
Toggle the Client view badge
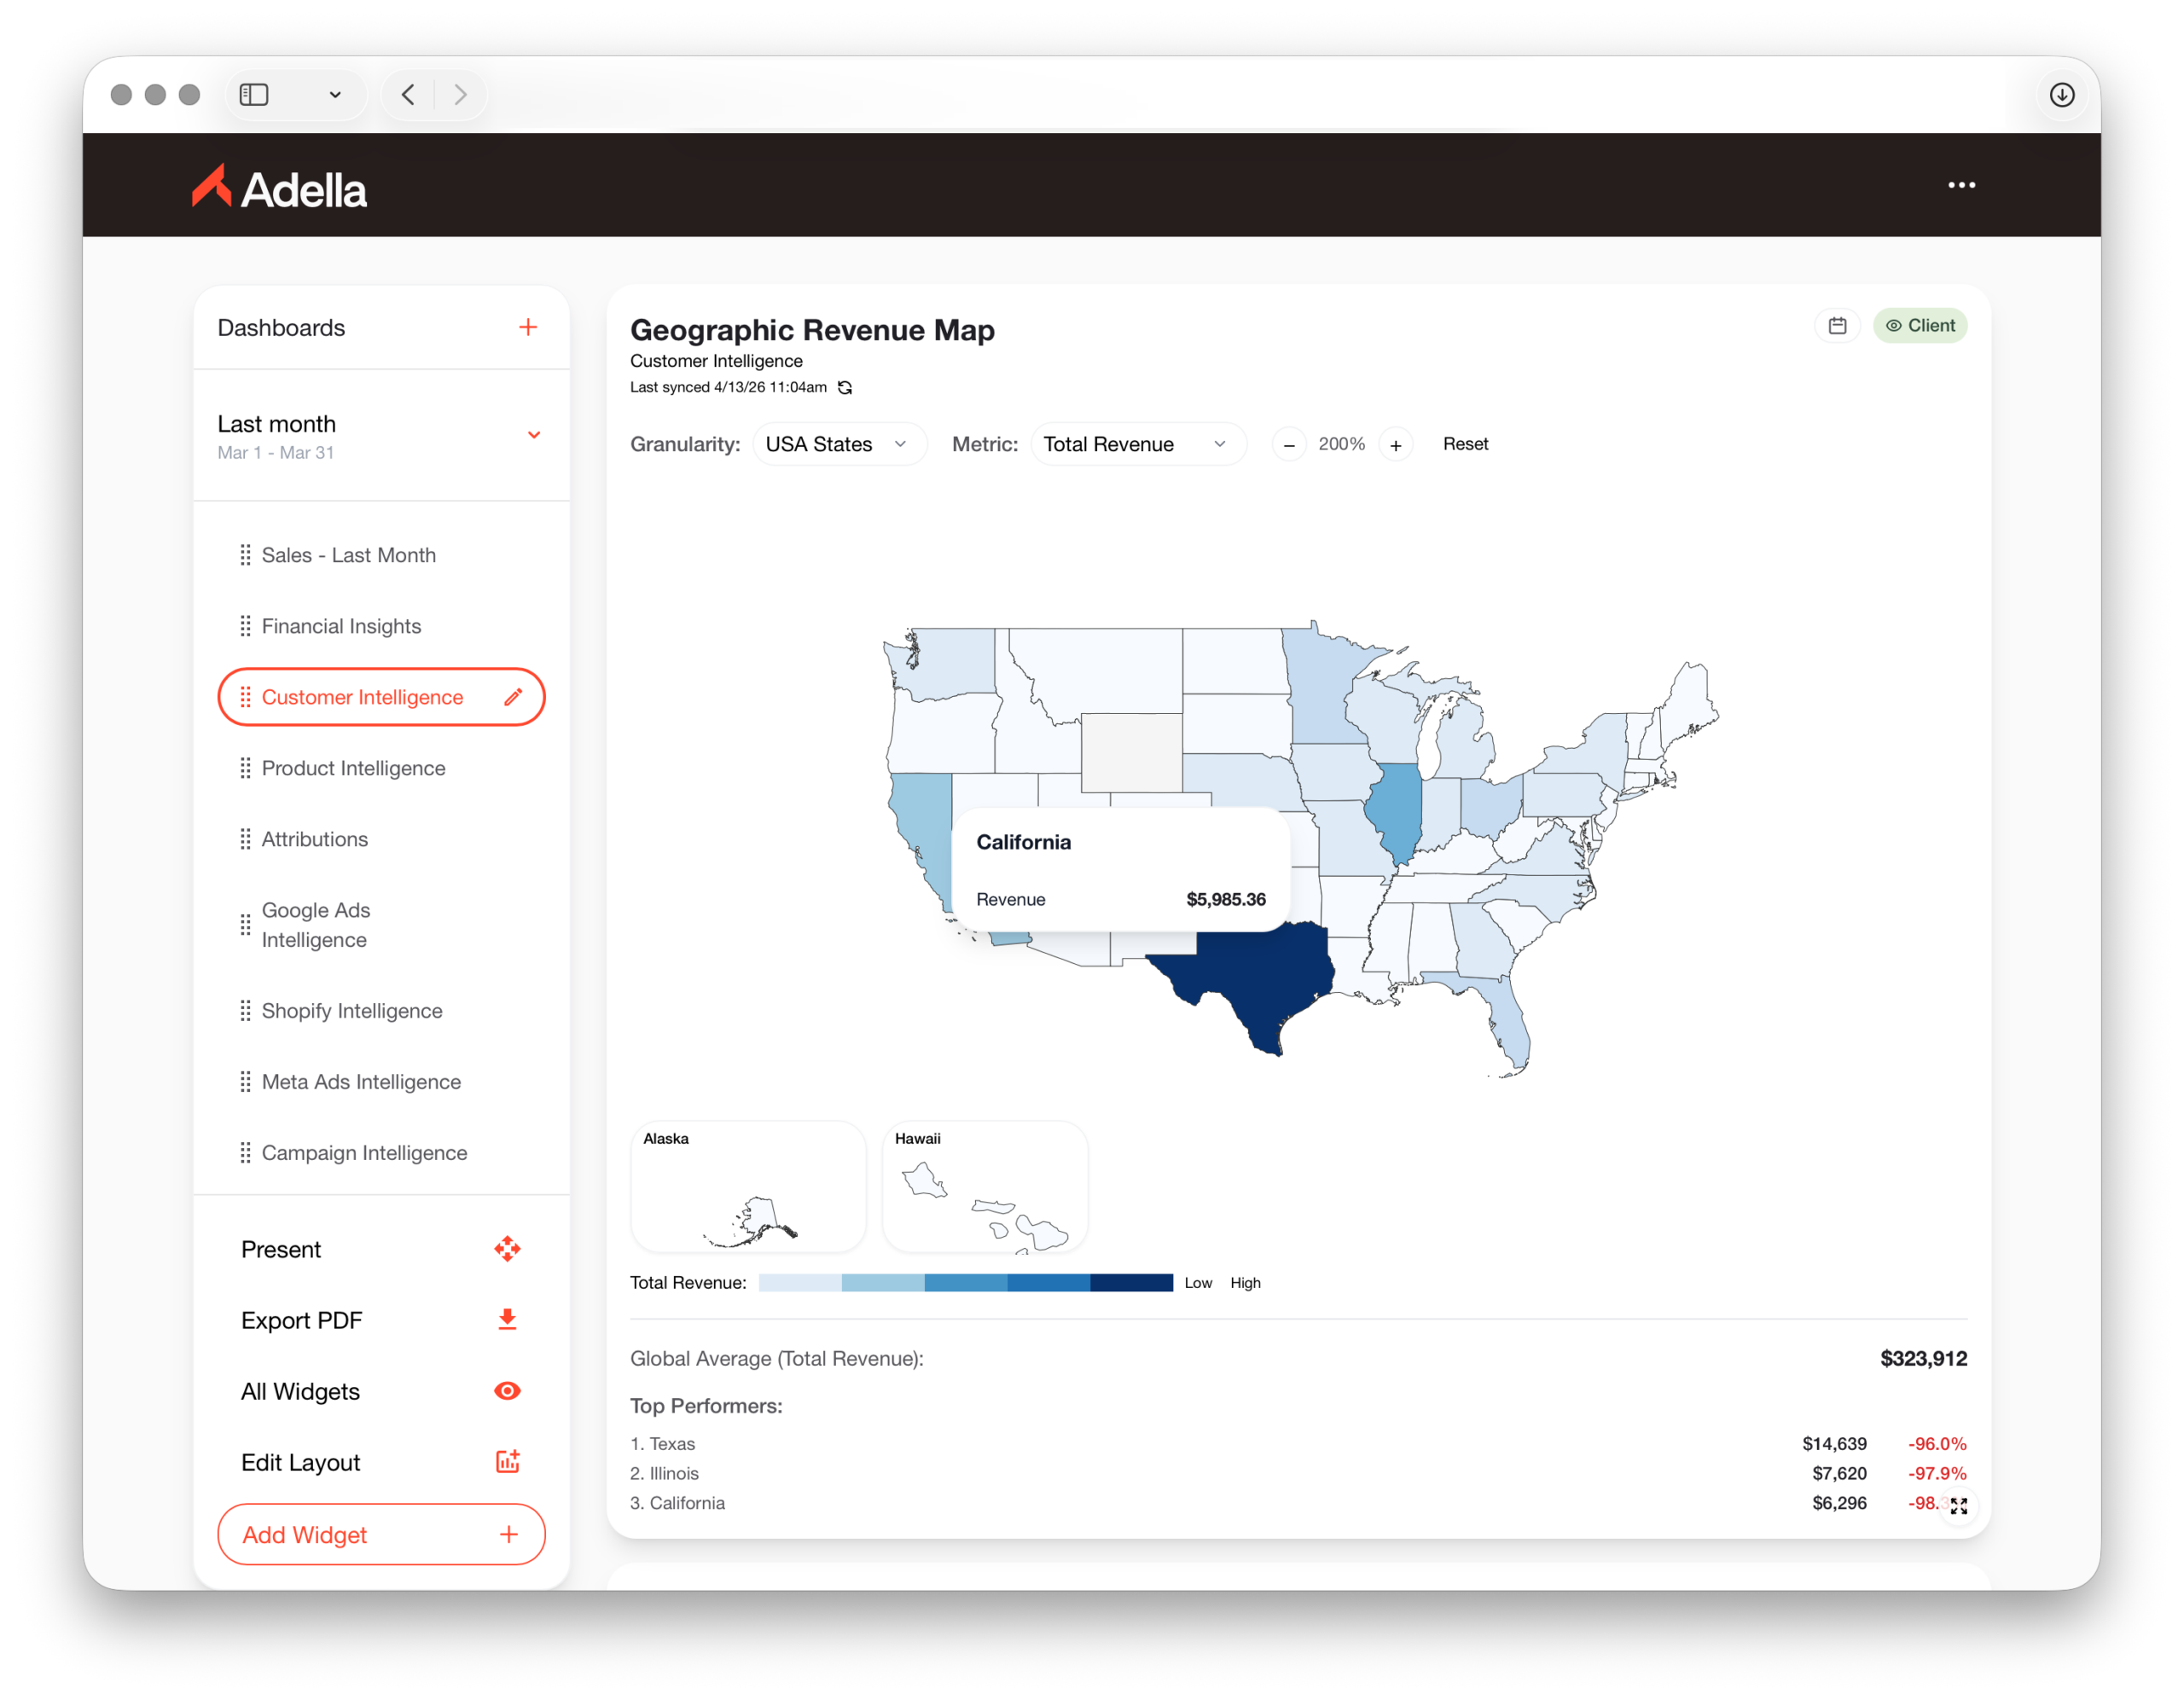click(1919, 326)
